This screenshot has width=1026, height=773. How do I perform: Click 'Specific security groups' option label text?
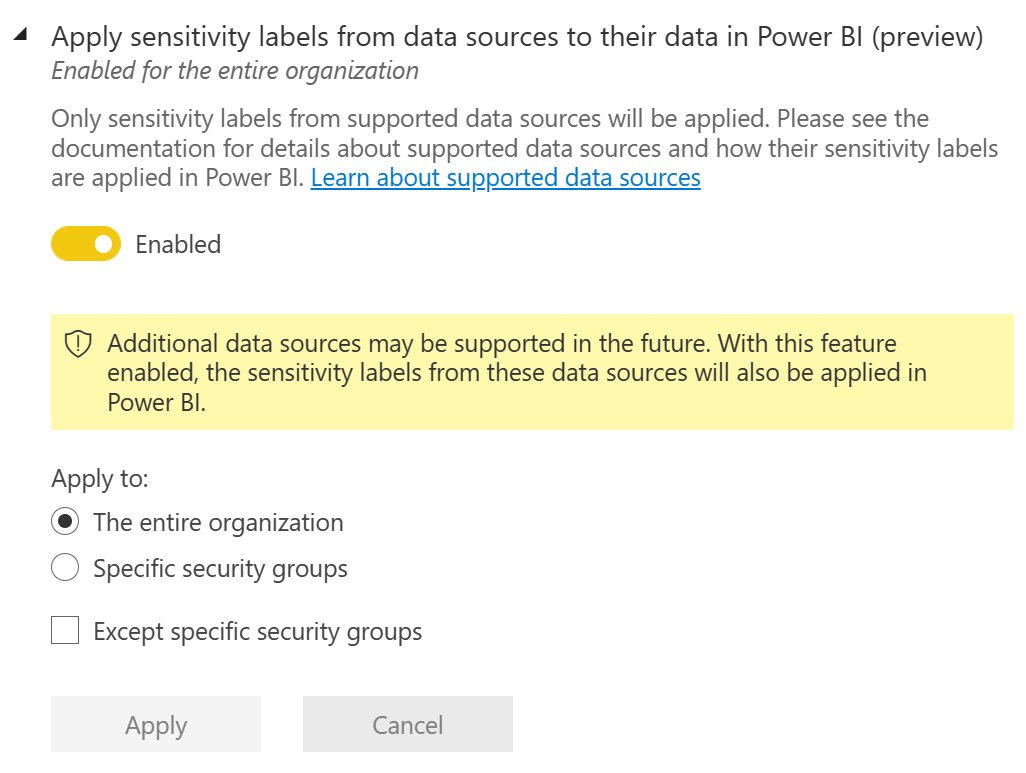click(x=220, y=569)
